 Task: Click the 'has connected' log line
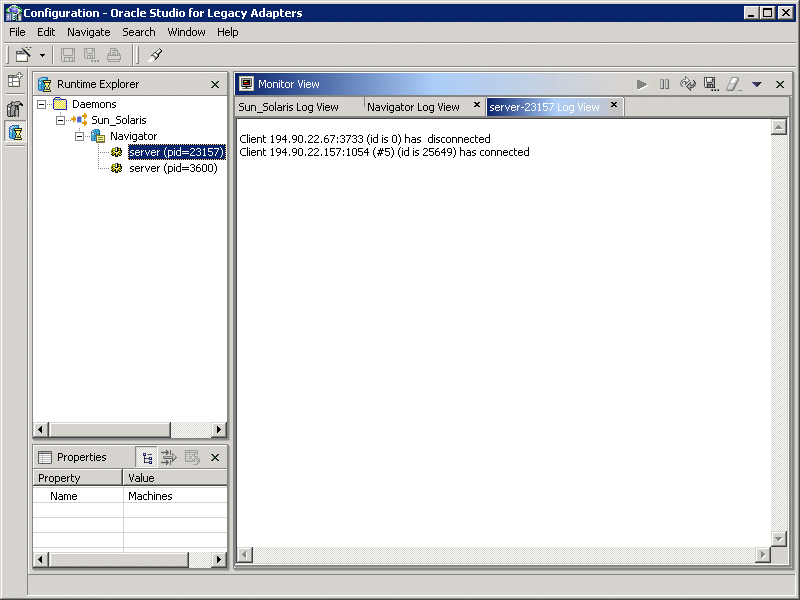click(384, 152)
